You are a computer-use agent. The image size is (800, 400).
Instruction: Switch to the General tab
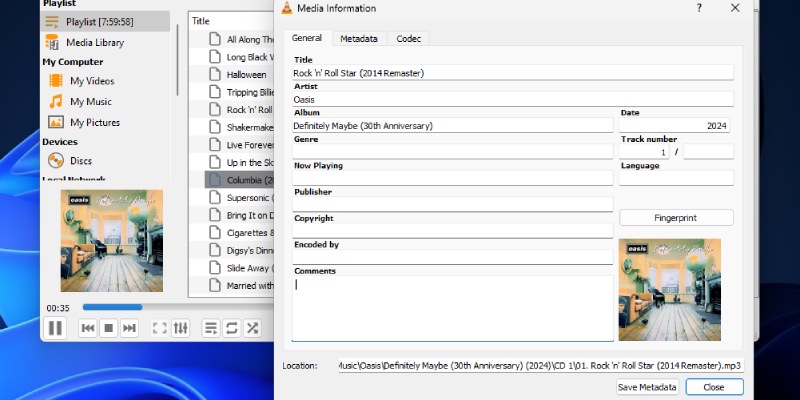[307, 38]
